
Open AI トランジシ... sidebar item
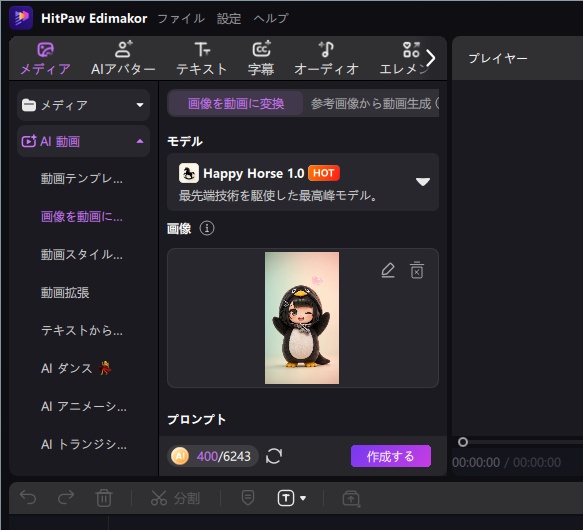[x=84, y=444]
